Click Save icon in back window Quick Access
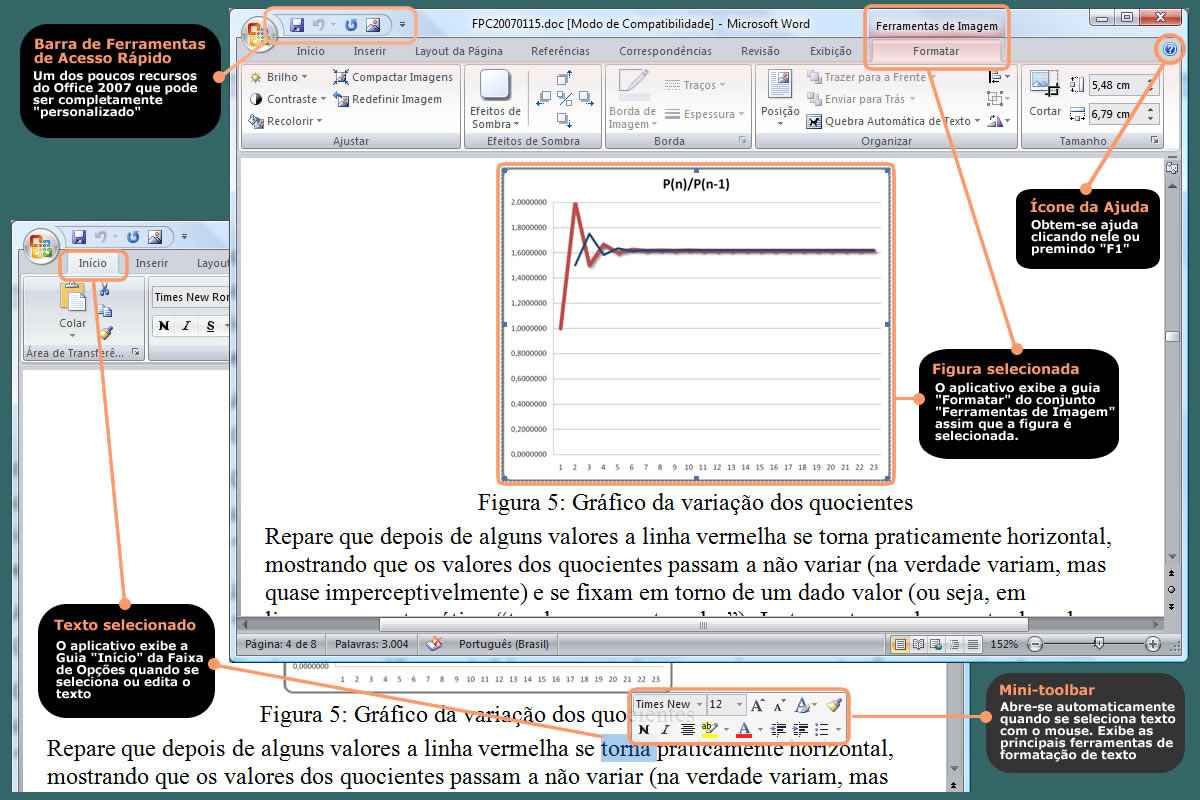 pos(79,237)
